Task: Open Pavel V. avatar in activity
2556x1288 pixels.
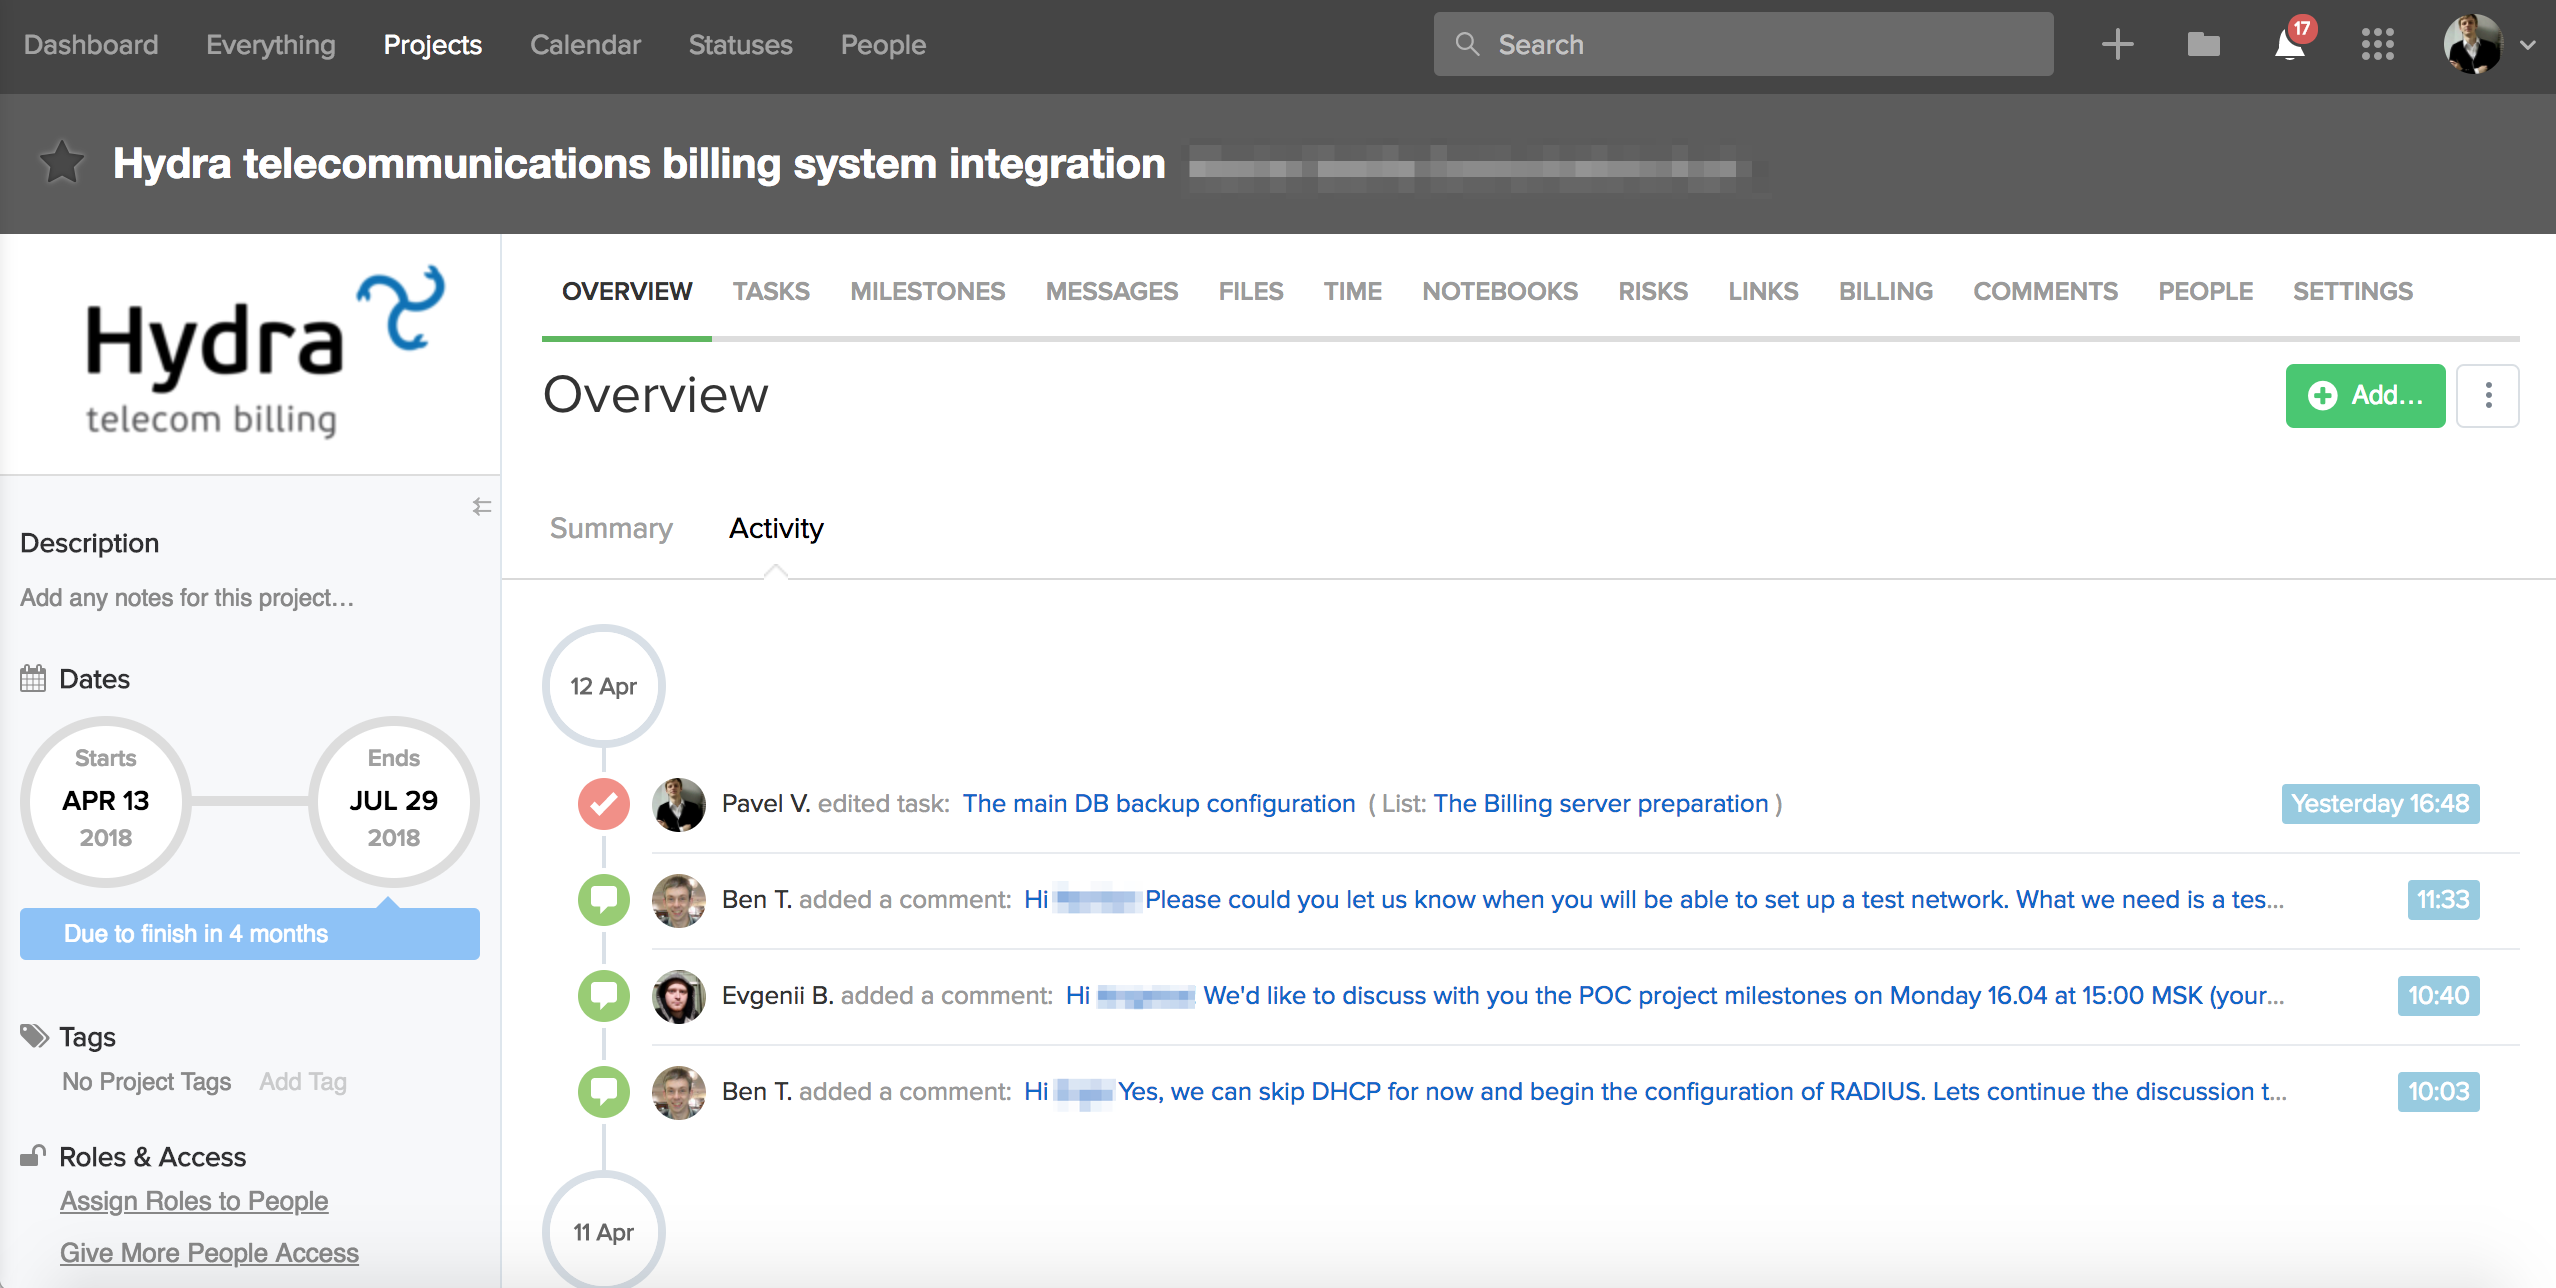Action: 679,804
